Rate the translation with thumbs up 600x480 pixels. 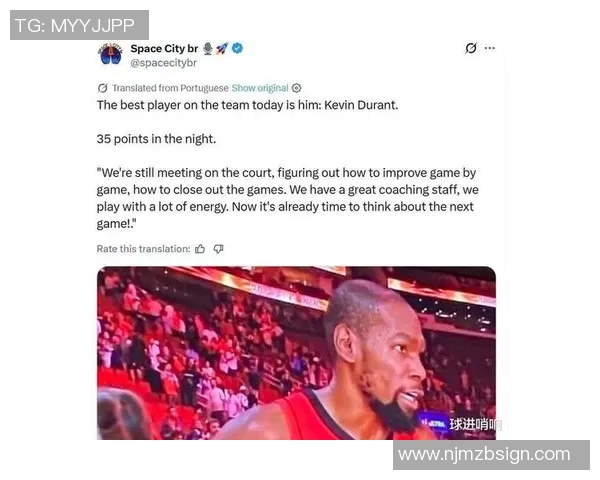coord(200,249)
